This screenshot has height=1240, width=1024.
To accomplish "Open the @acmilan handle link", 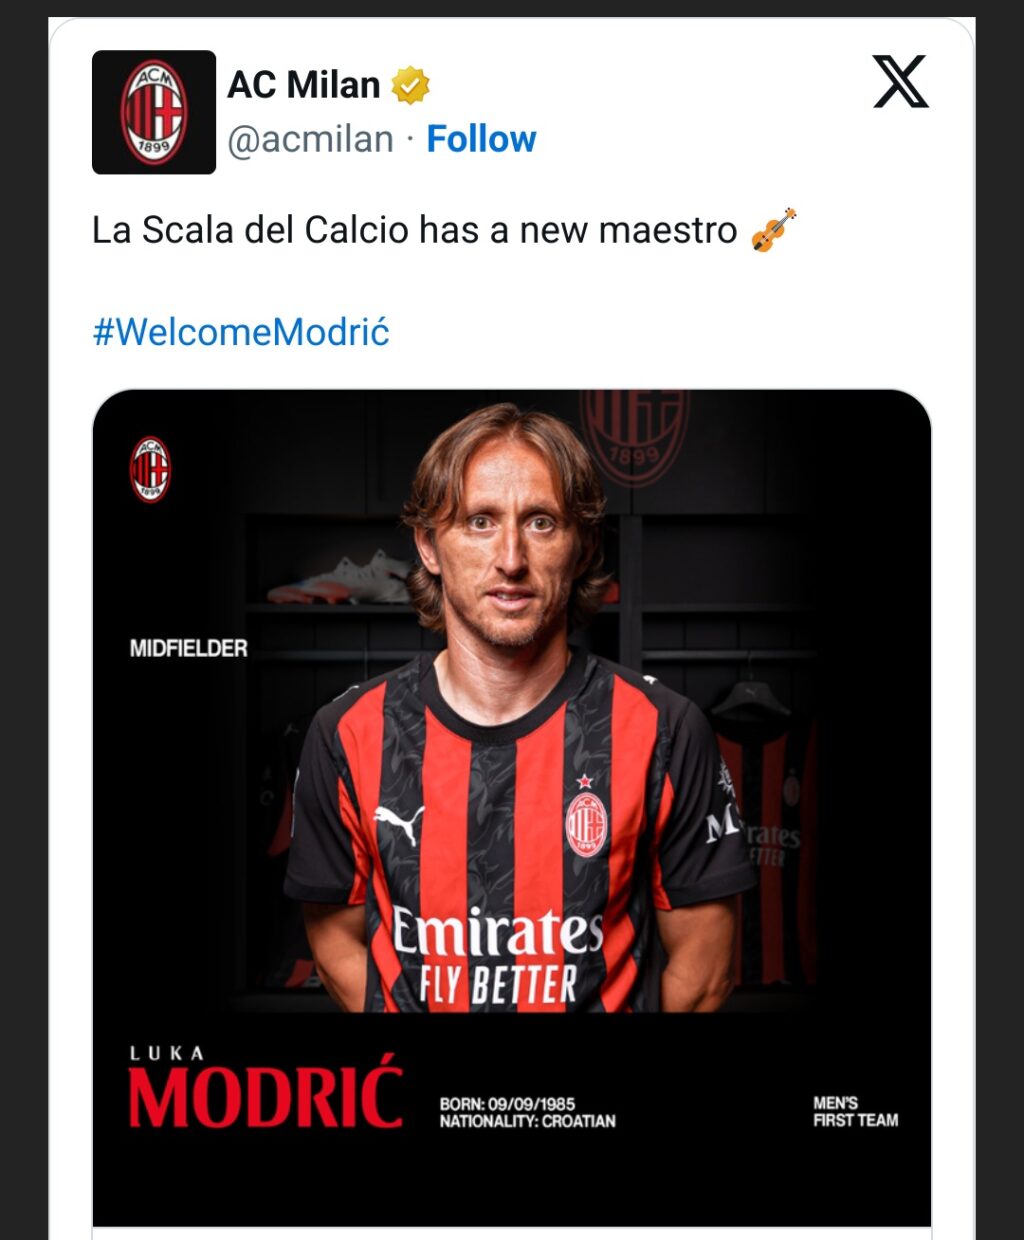I will point(311,139).
